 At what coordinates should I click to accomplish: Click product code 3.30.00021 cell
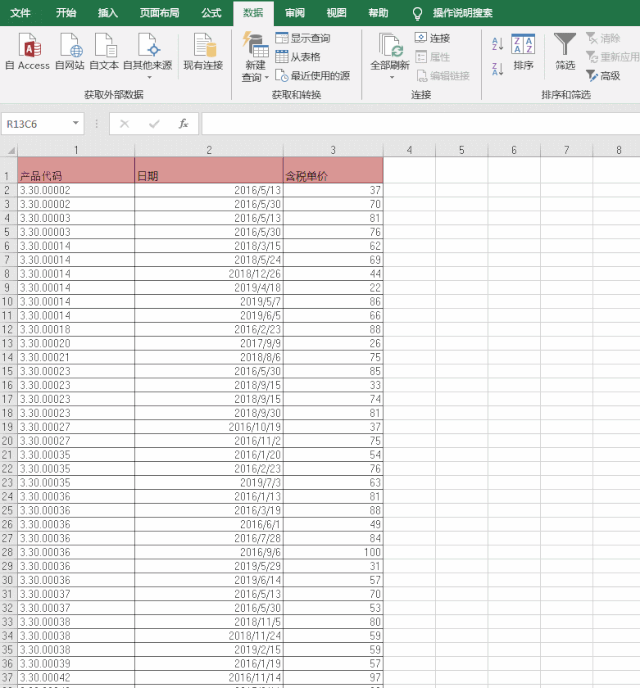76,358
